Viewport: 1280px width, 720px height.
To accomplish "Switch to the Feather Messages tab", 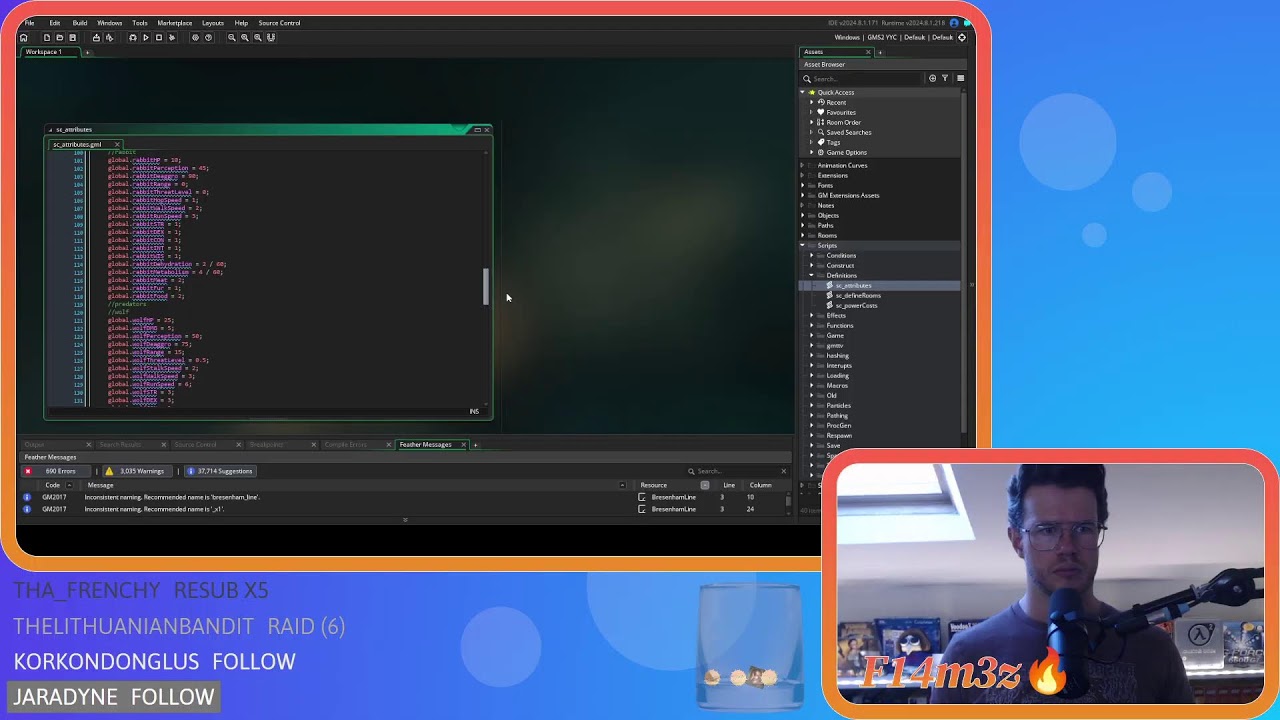I will tap(425, 444).
